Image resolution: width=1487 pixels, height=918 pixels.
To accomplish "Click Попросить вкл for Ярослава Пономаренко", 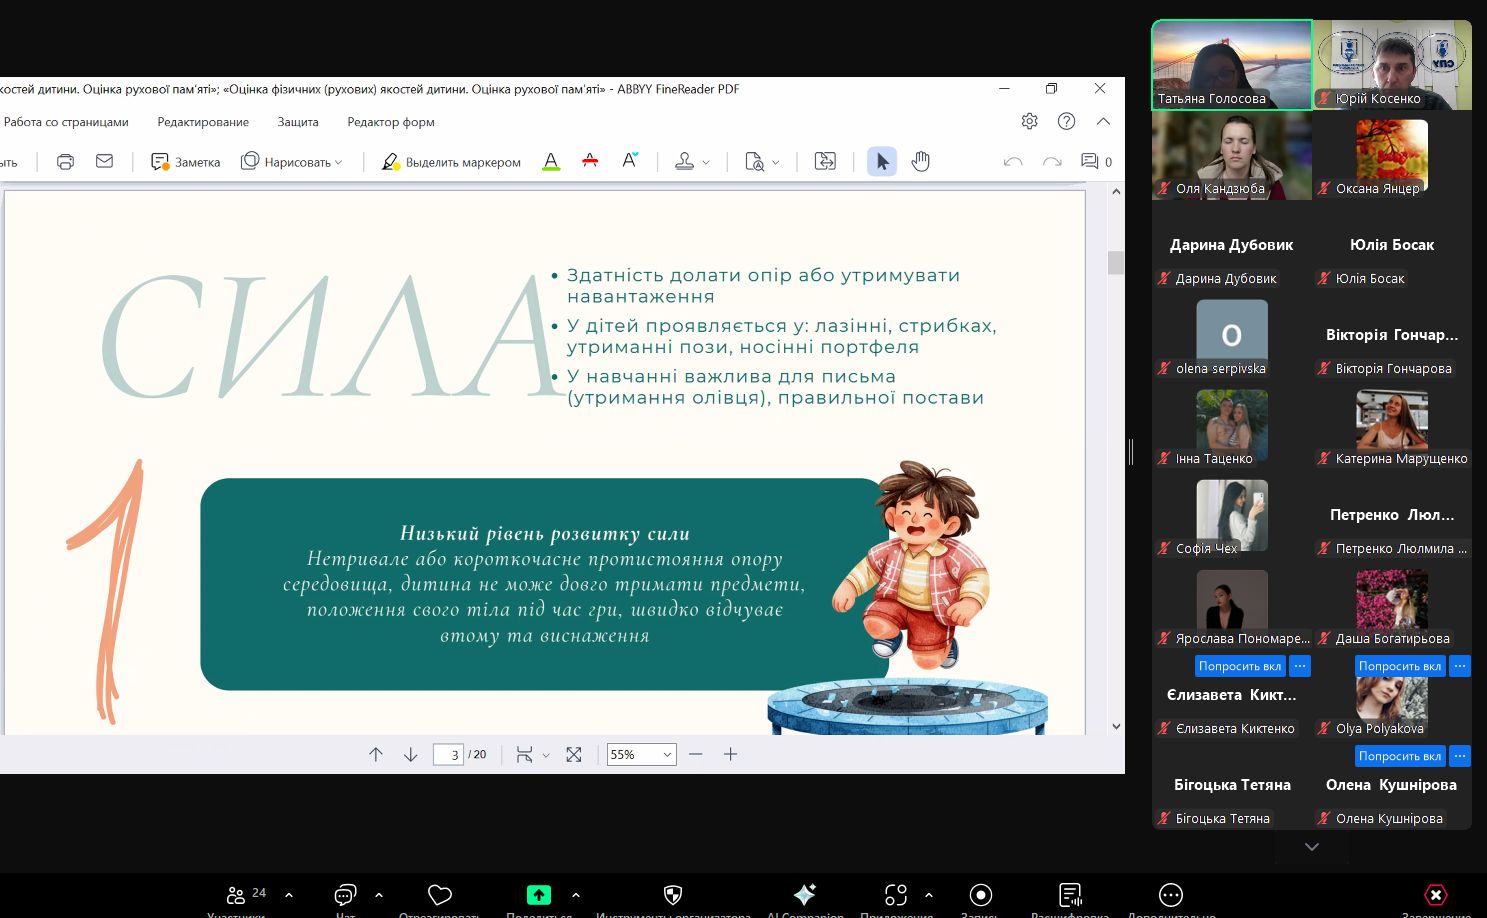I will (1239, 666).
